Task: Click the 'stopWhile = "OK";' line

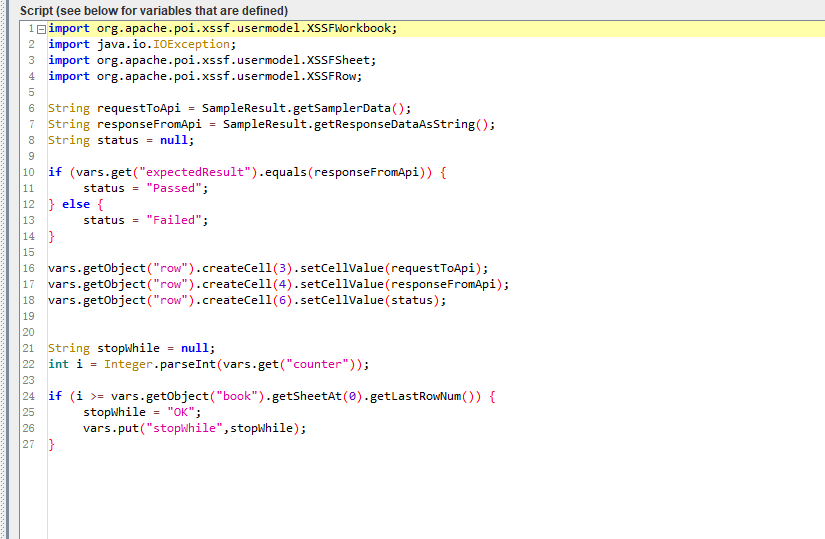Action: coord(142,412)
